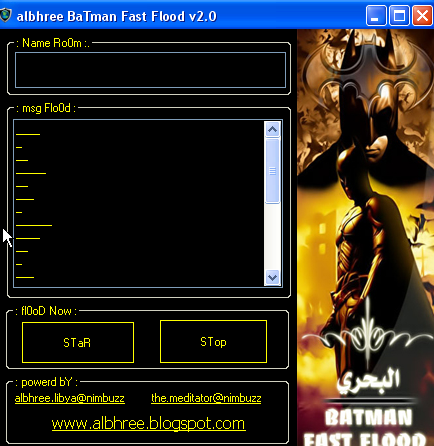The height and width of the screenshot is (446, 434).
Task: Click the message box scrollbar thumb
Action: pyautogui.click(x=272, y=171)
